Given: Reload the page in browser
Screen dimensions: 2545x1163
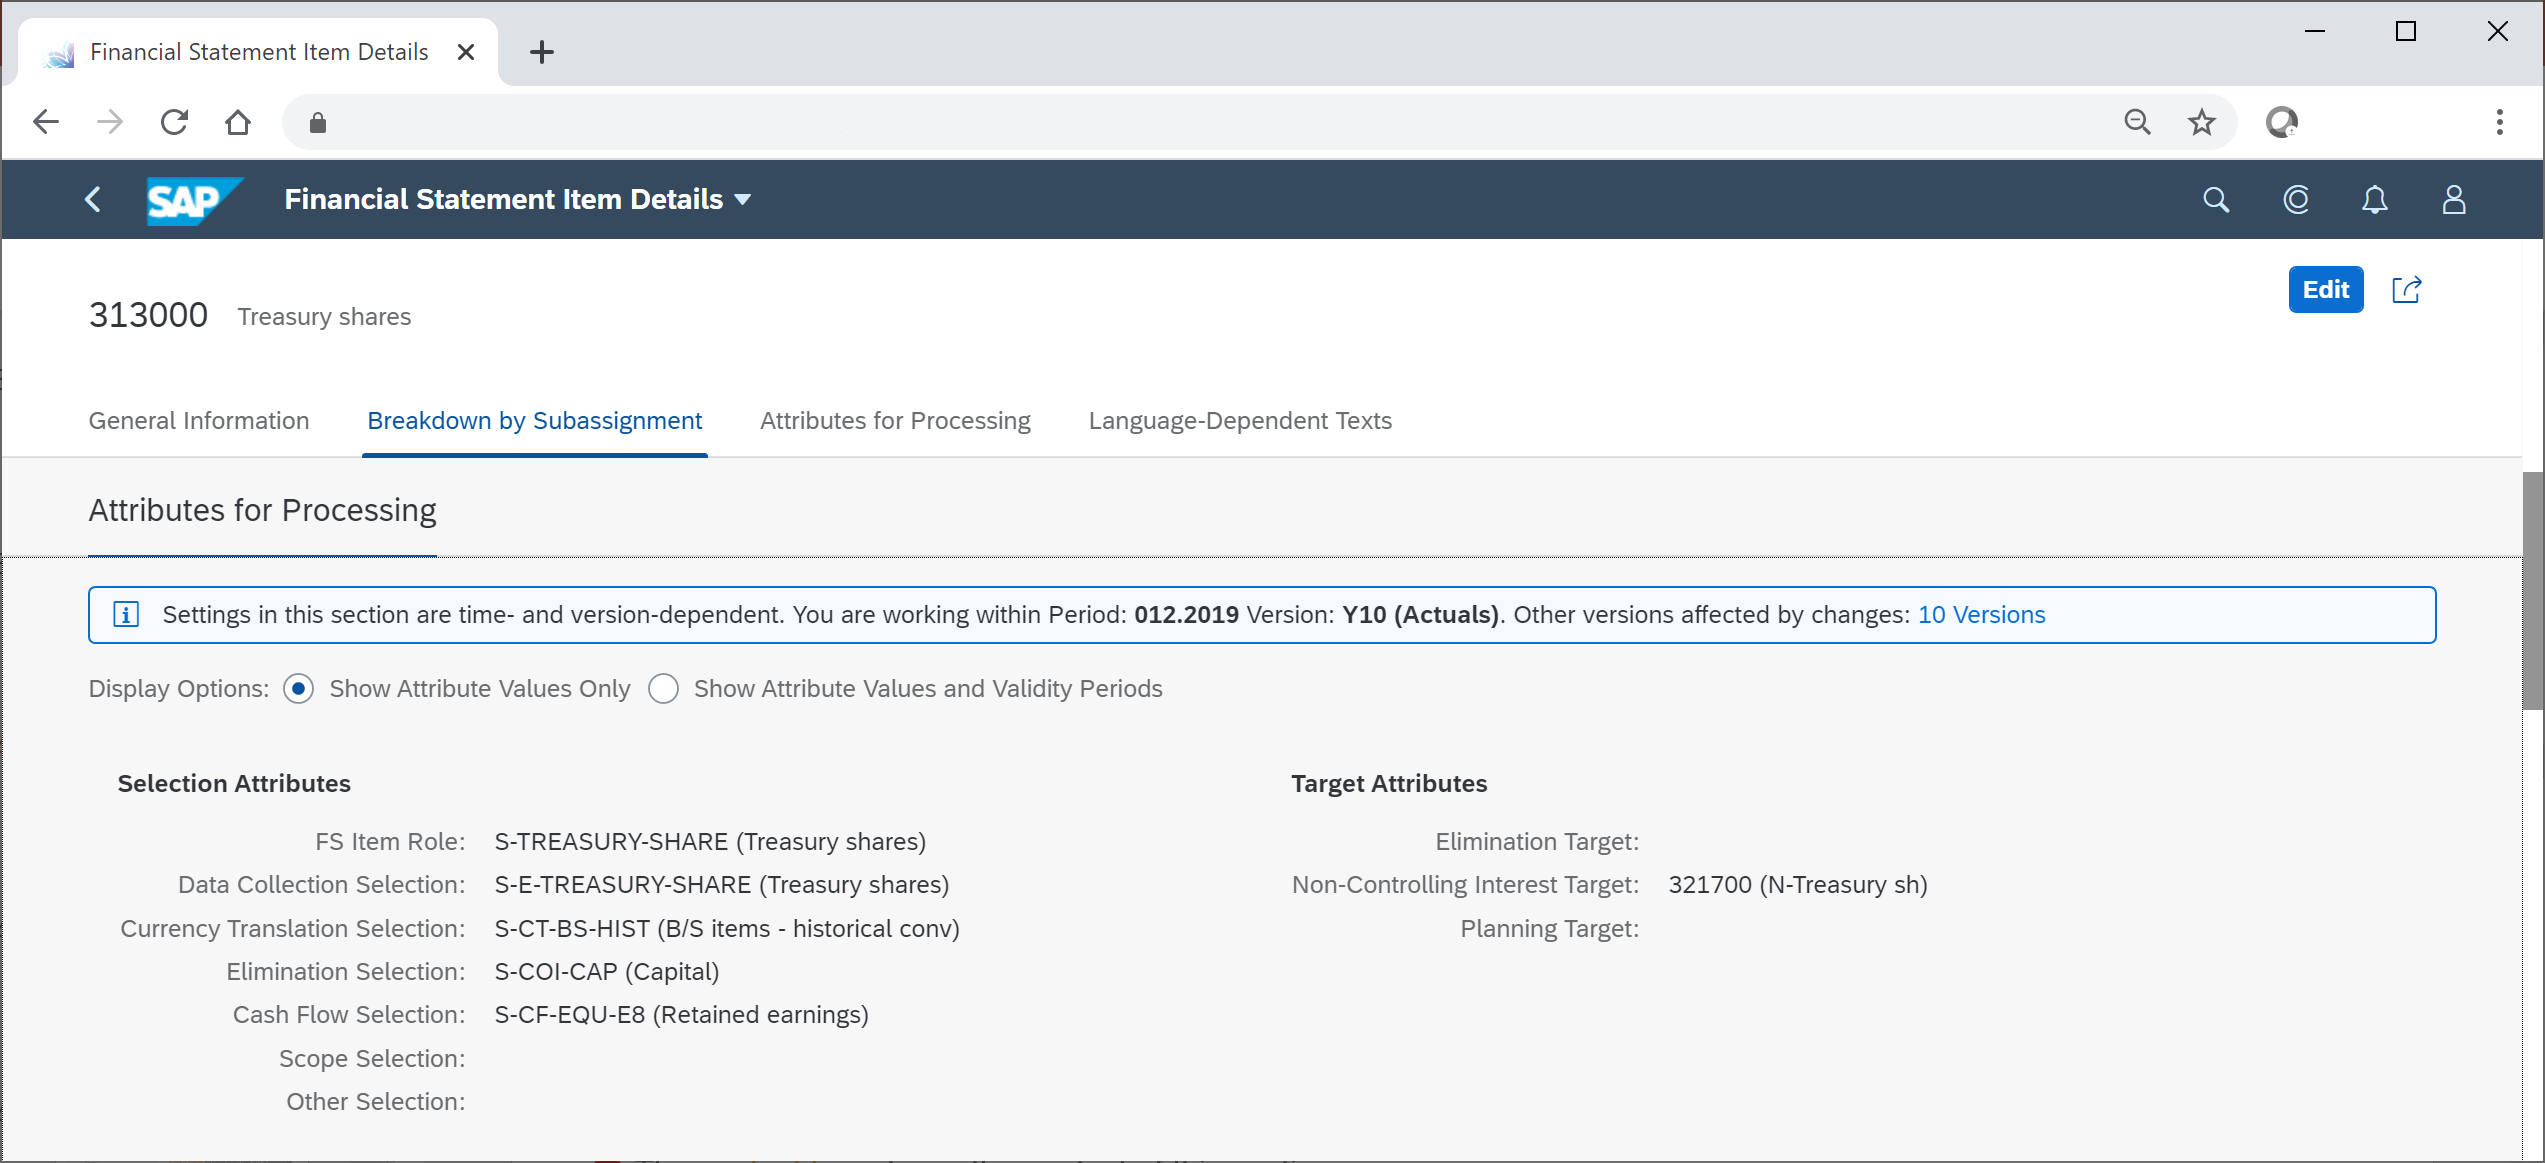Looking at the screenshot, I should tap(174, 122).
